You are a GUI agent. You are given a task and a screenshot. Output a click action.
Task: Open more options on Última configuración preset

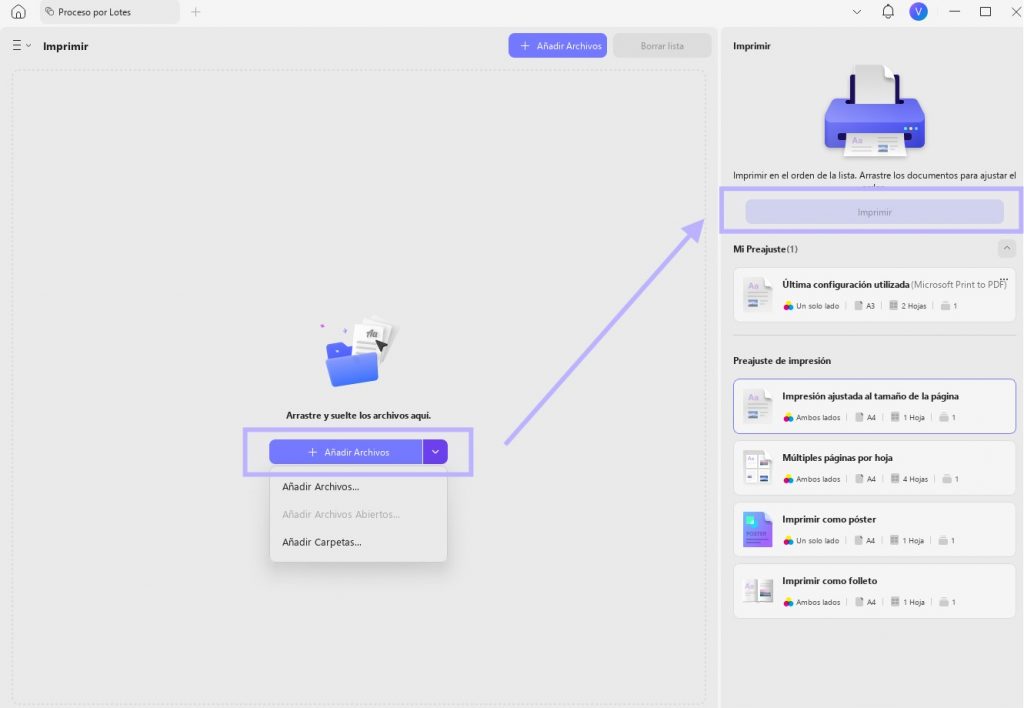tap(1004, 280)
